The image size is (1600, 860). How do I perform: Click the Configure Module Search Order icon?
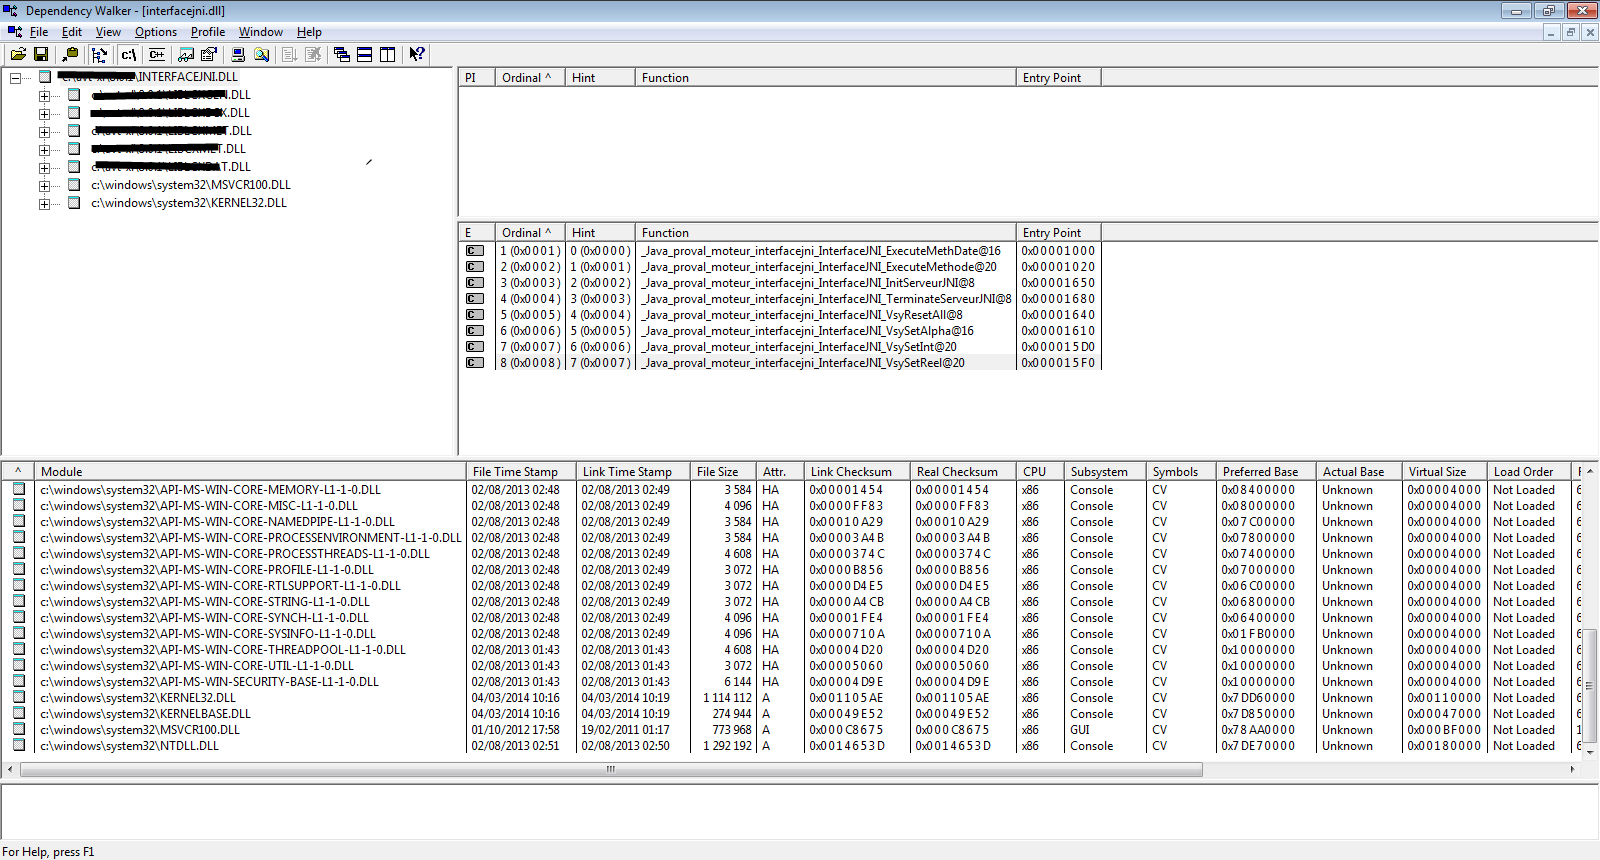tap(261, 54)
